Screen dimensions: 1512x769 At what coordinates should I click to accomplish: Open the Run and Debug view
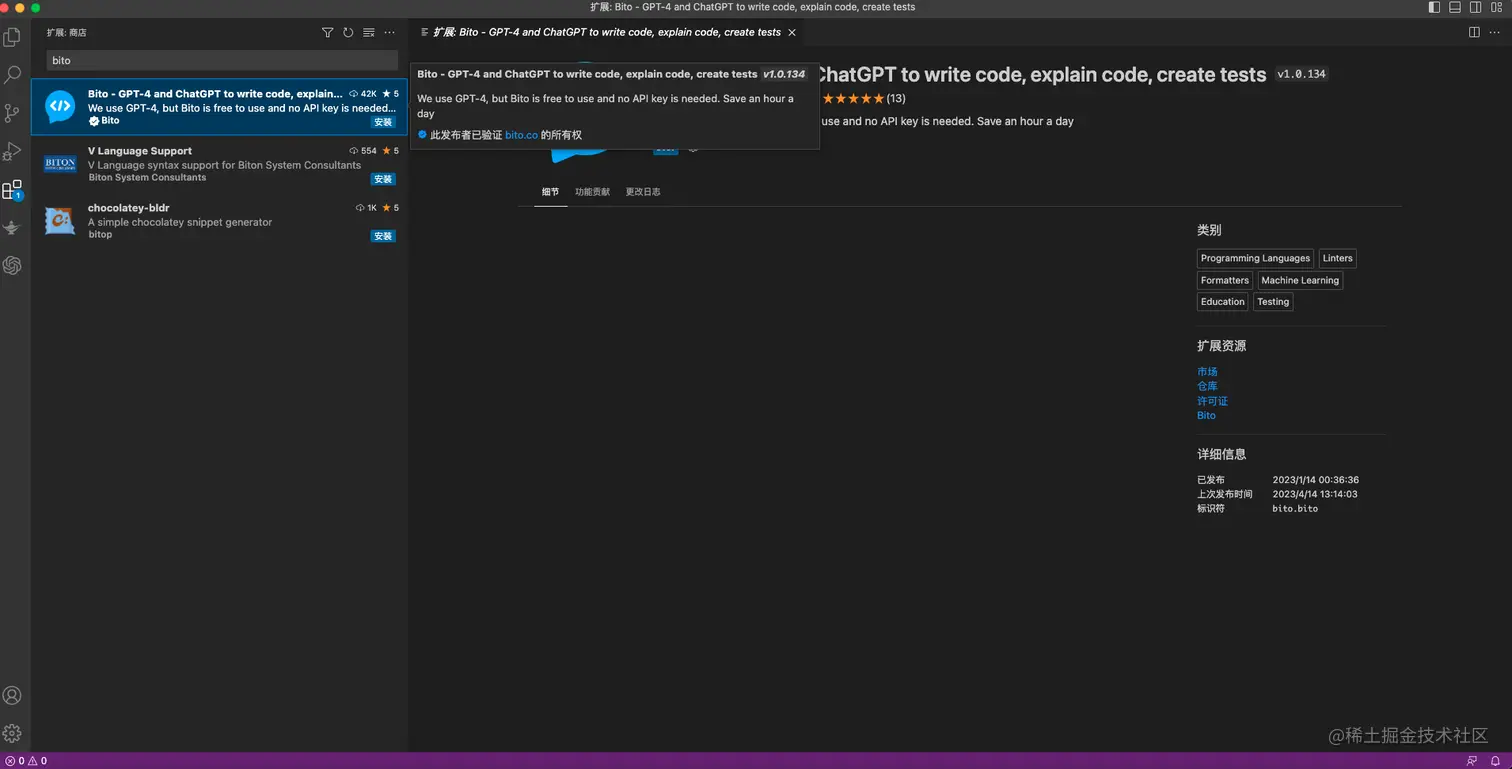pyautogui.click(x=12, y=151)
